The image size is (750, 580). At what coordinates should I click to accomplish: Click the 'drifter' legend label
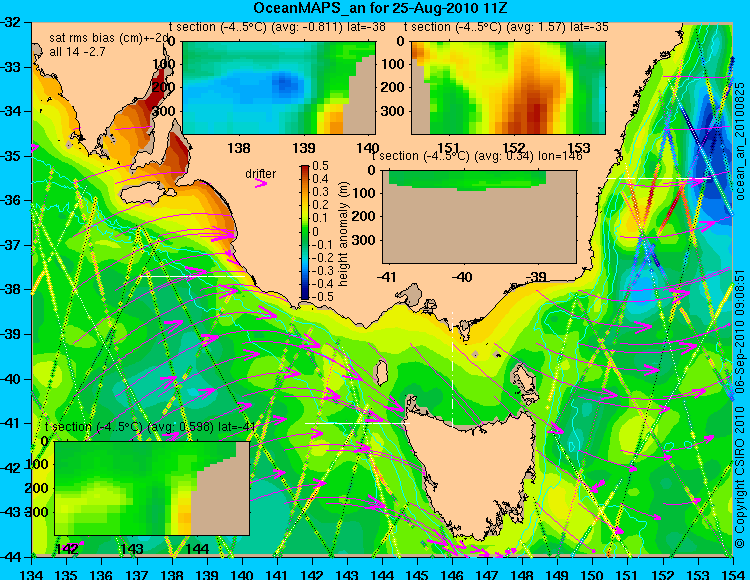260,174
